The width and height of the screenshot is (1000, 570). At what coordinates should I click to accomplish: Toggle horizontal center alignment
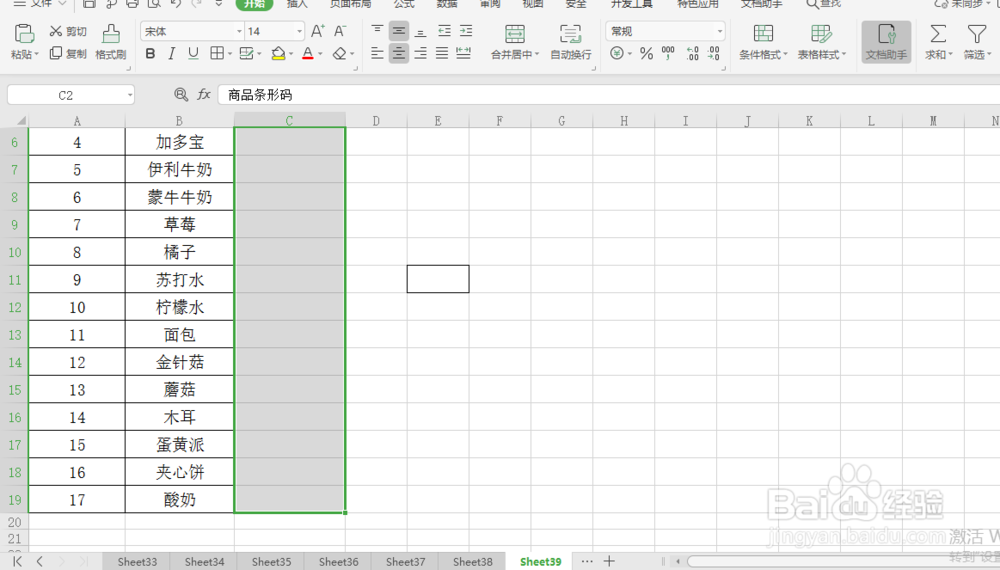click(x=399, y=54)
